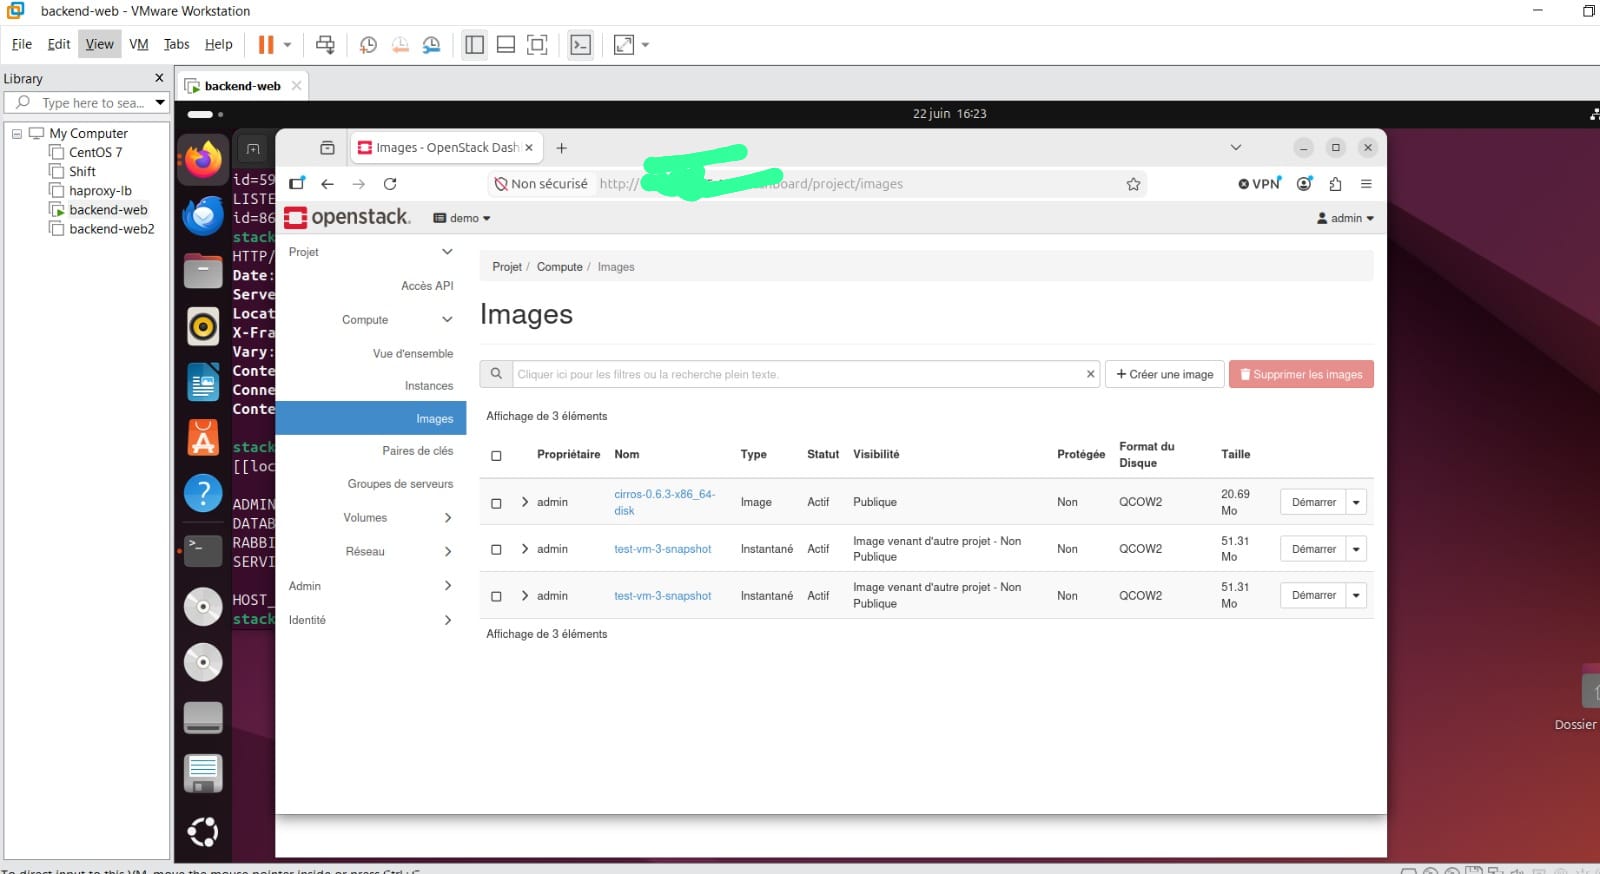The image size is (1600, 874).
Task: Tick the select-all images header checkbox
Action: (x=496, y=456)
